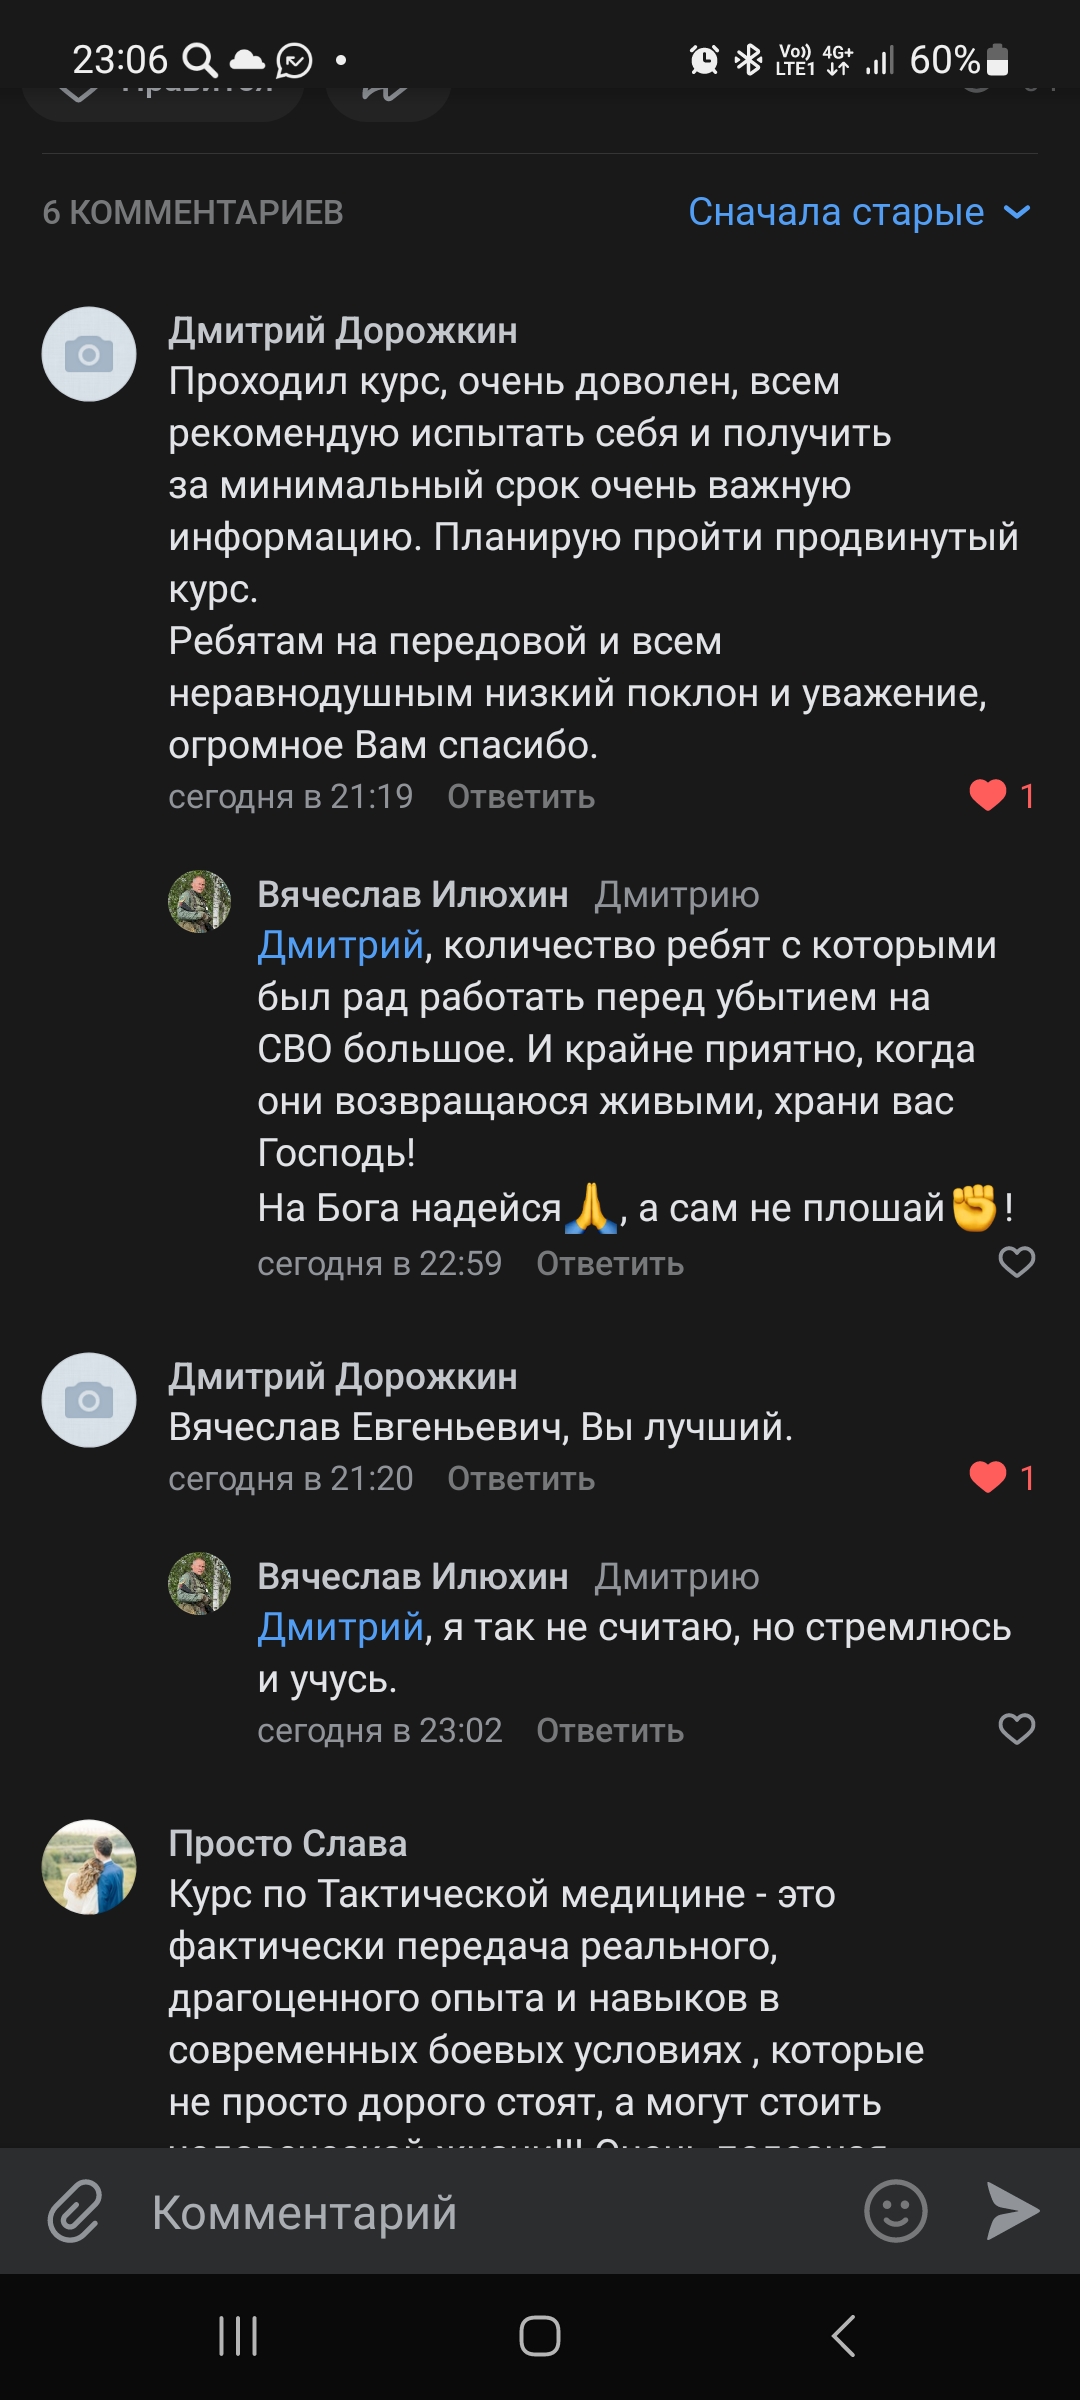
Task: Unlike Дмитрий's 21:19 comment red heart
Action: pos(988,795)
